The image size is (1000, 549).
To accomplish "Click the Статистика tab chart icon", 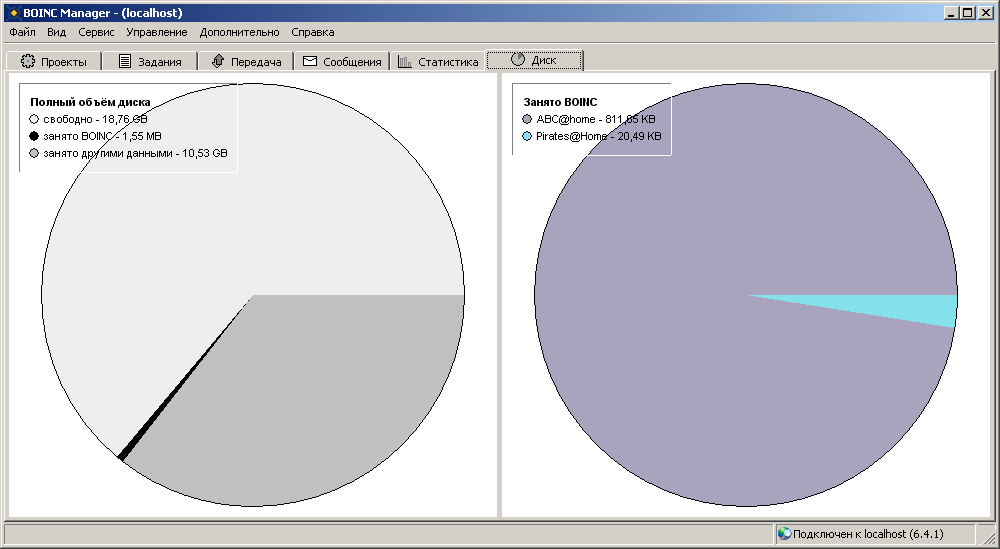I will (404, 61).
